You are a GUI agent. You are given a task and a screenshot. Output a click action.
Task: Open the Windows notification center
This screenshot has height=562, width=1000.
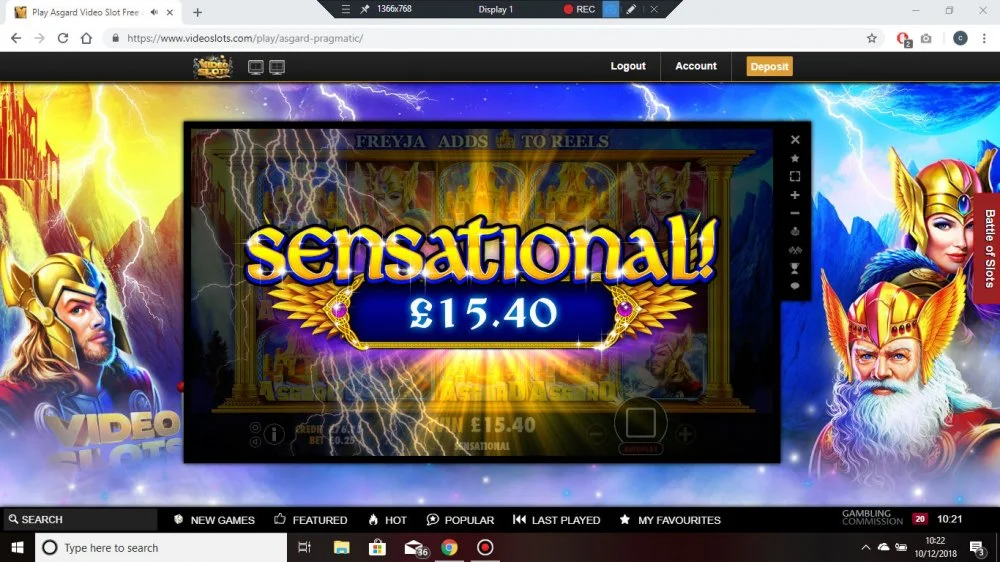click(x=977, y=547)
